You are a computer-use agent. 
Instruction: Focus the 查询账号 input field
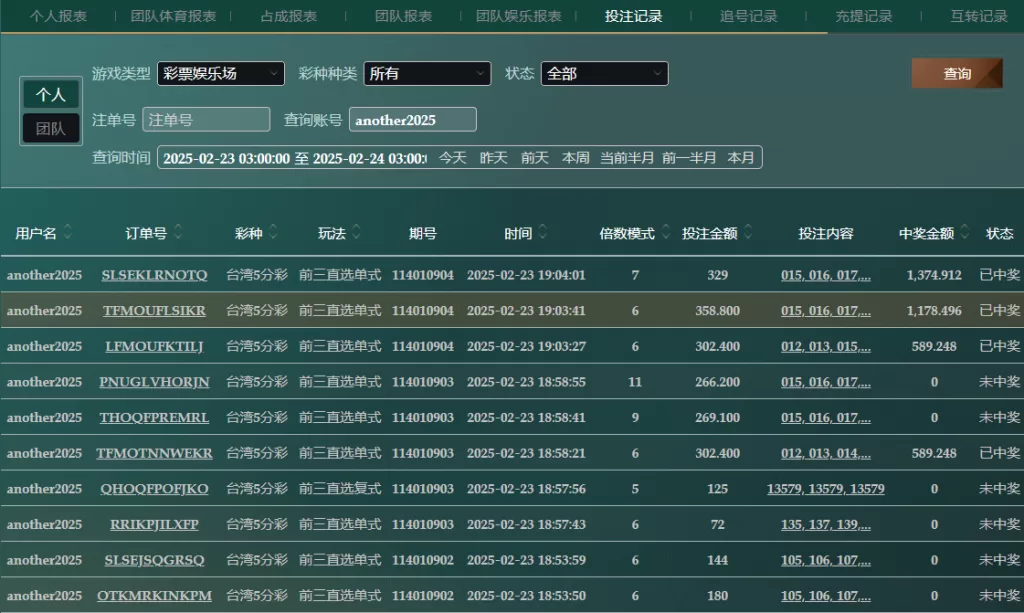(x=413, y=119)
